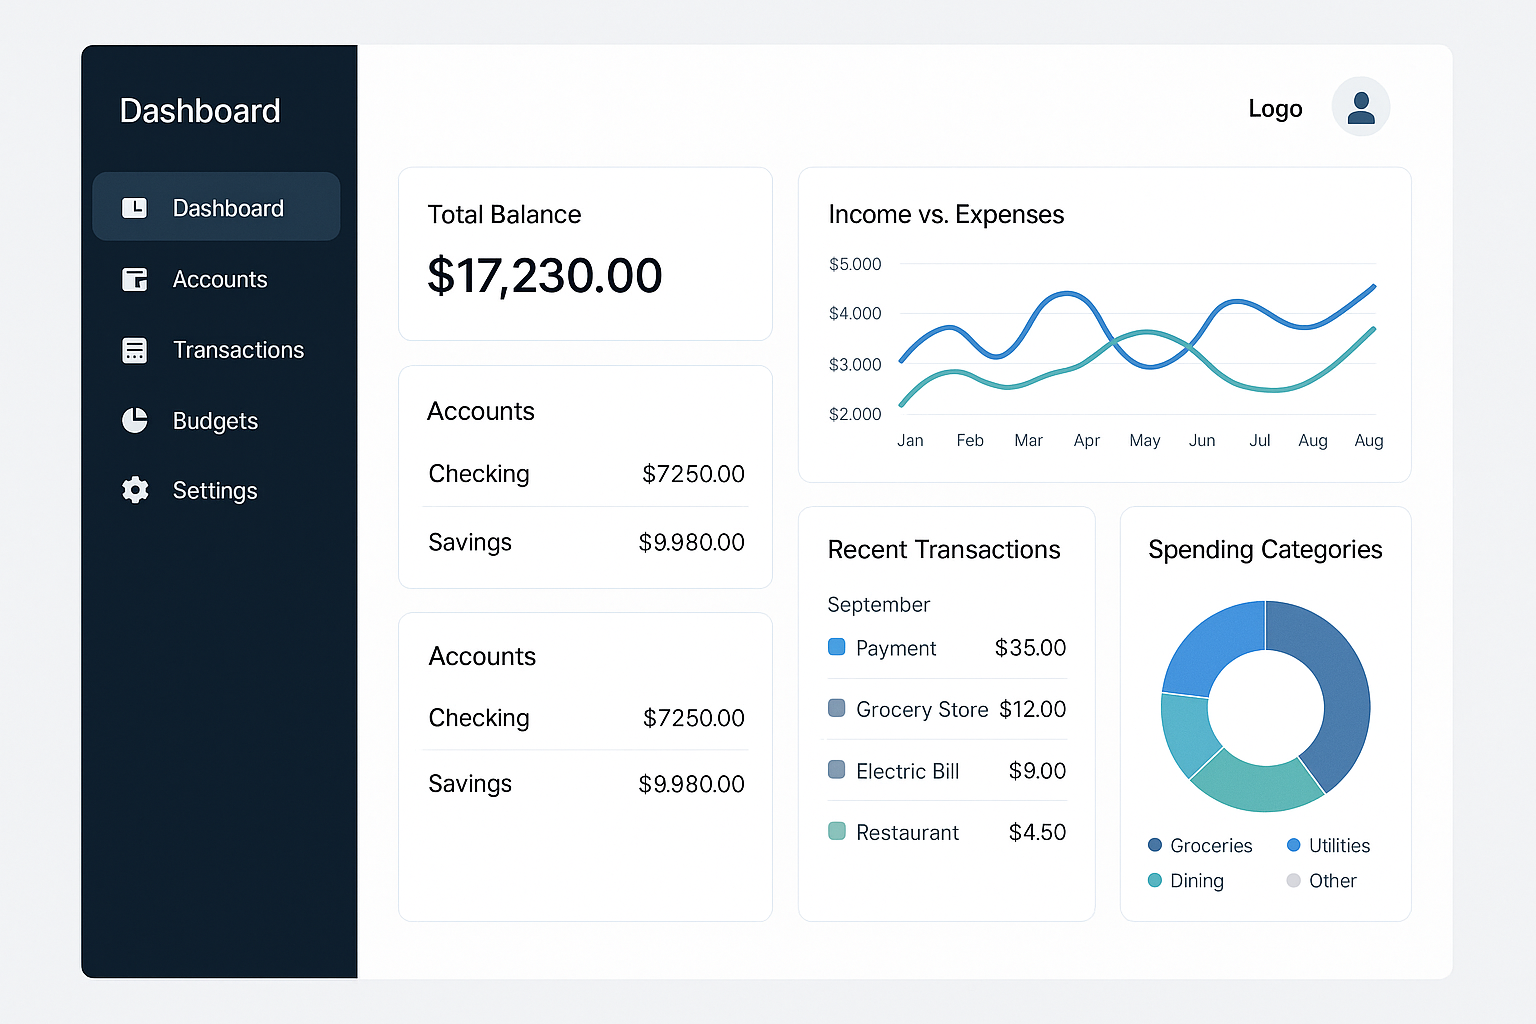Click the Grocery Store square marker

coord(837,708)
